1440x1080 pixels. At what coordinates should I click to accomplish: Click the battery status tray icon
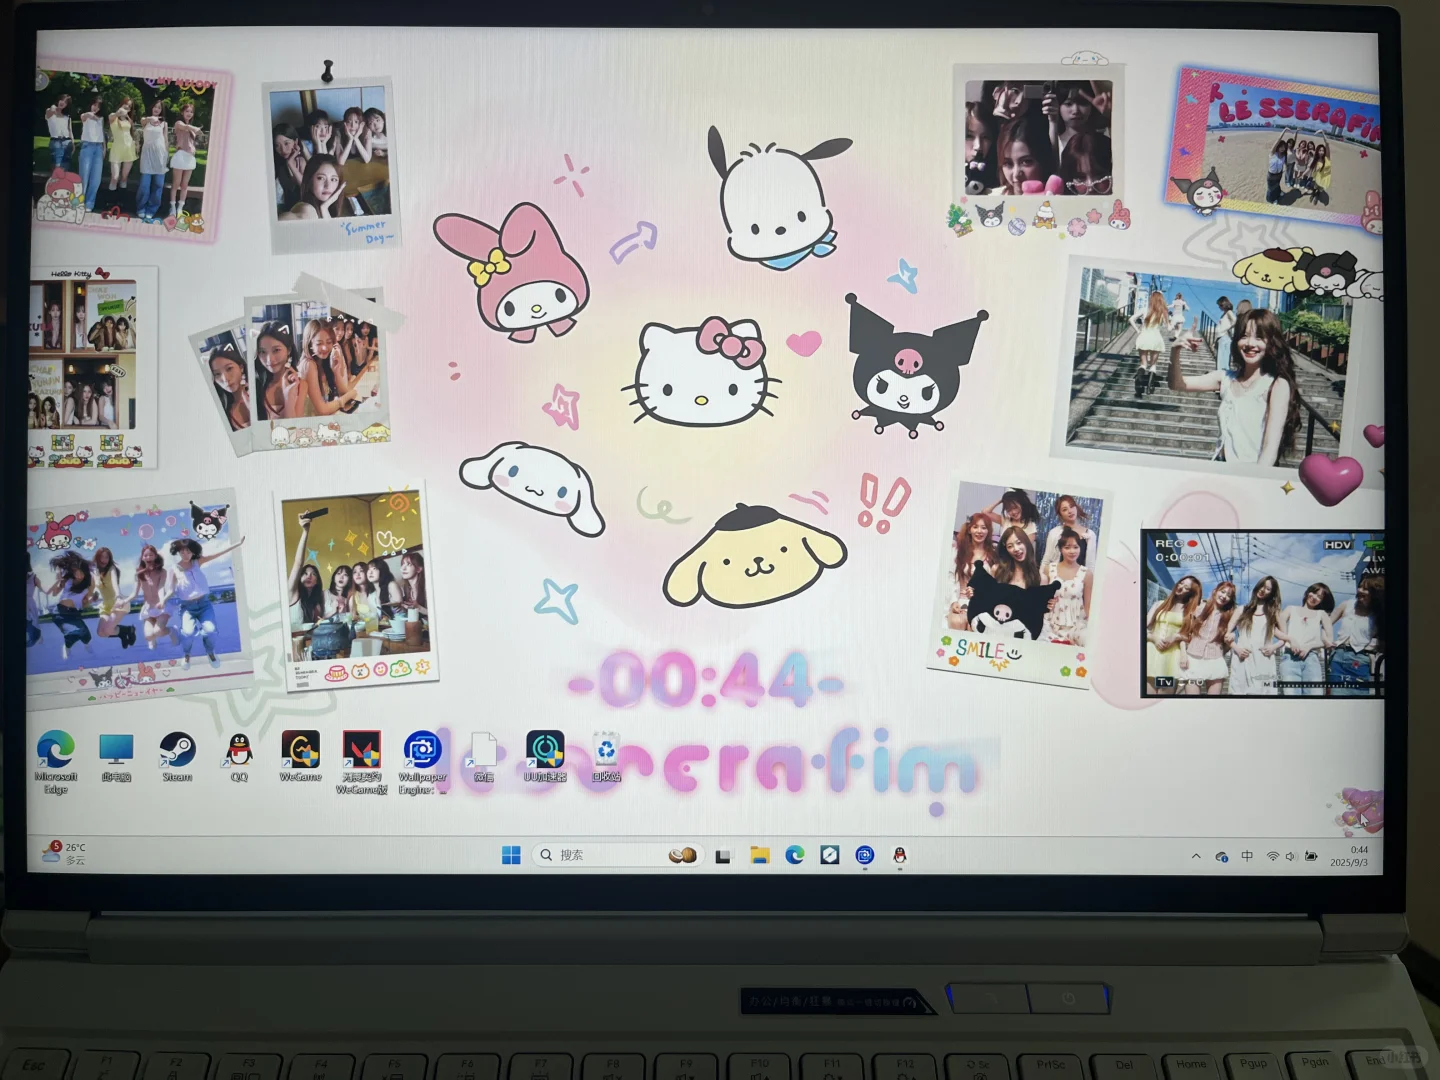click(1311, 857)
